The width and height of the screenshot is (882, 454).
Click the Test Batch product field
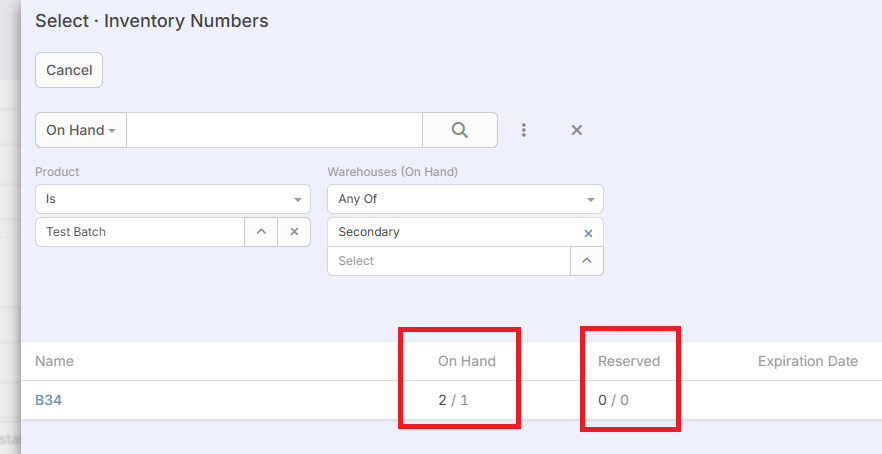pyautogui.click(x=140, y=232)
